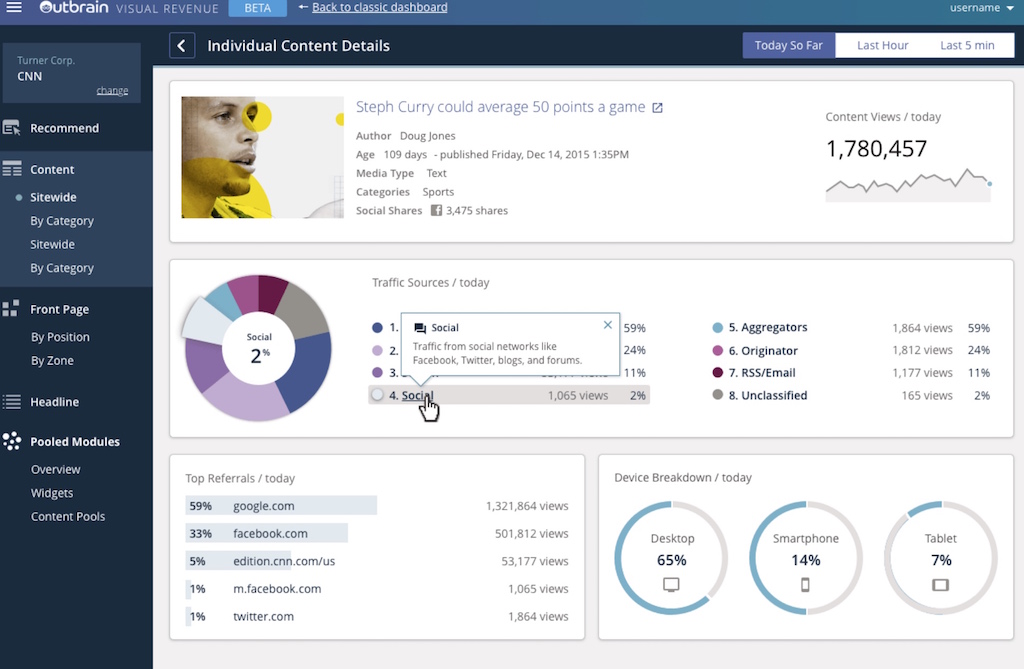
Task: Click the Originator pink legend dot
Action: click(x=717, y=350)
